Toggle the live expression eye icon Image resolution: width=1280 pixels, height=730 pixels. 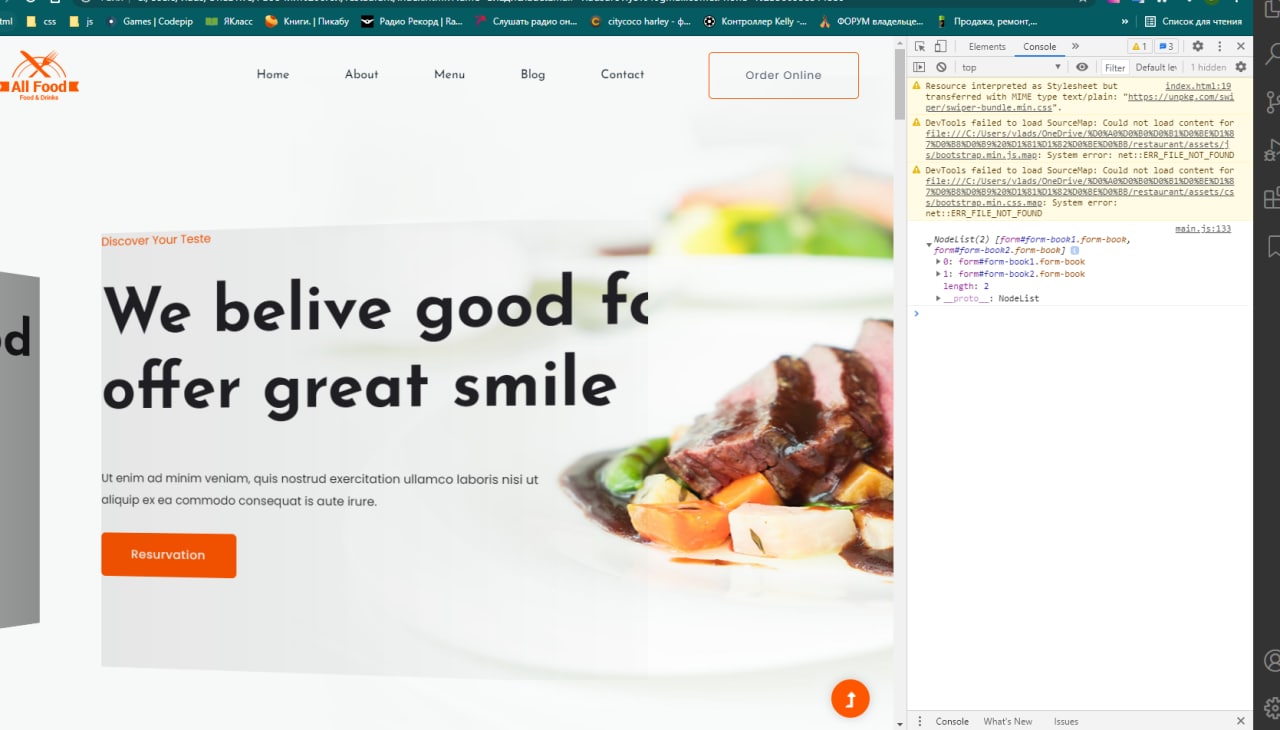(x=1082, y=67)
